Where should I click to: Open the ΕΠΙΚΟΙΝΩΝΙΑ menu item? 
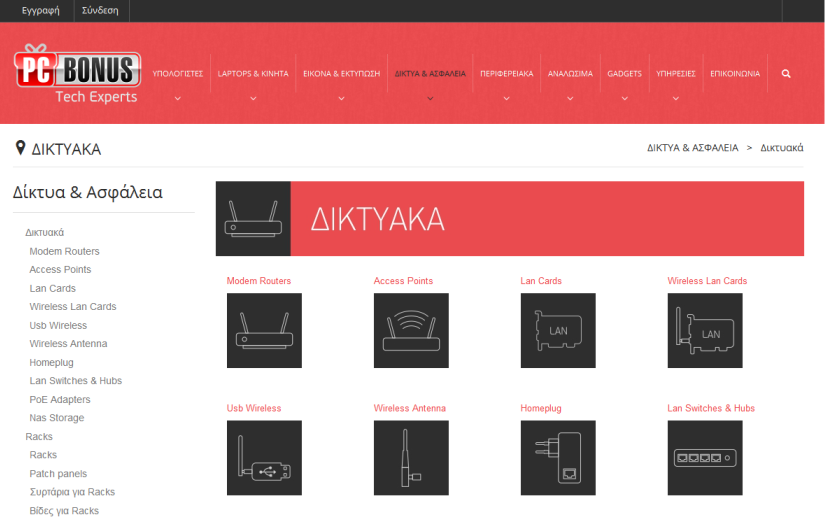point(735,74)
